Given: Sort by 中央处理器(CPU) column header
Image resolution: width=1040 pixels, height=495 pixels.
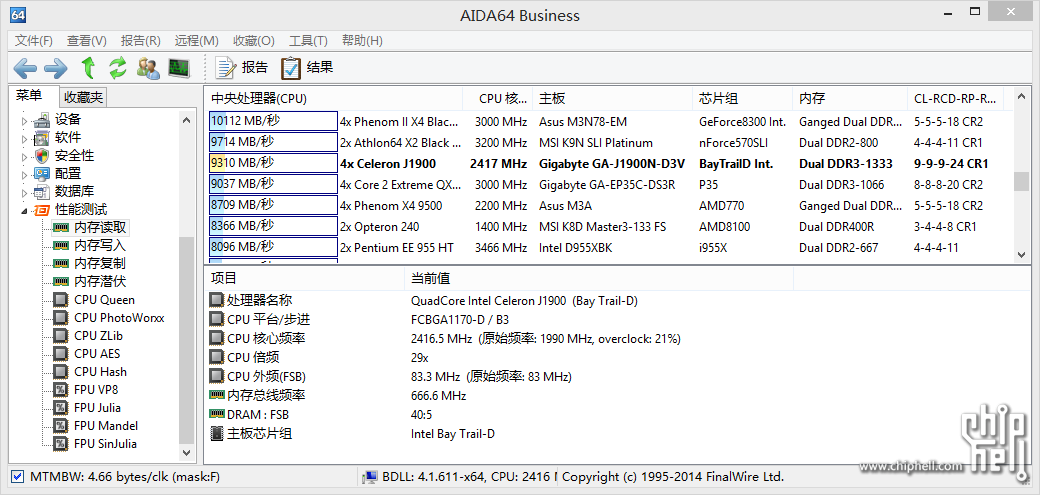Looking at the screenshot, I should click(x=334, y=99).
